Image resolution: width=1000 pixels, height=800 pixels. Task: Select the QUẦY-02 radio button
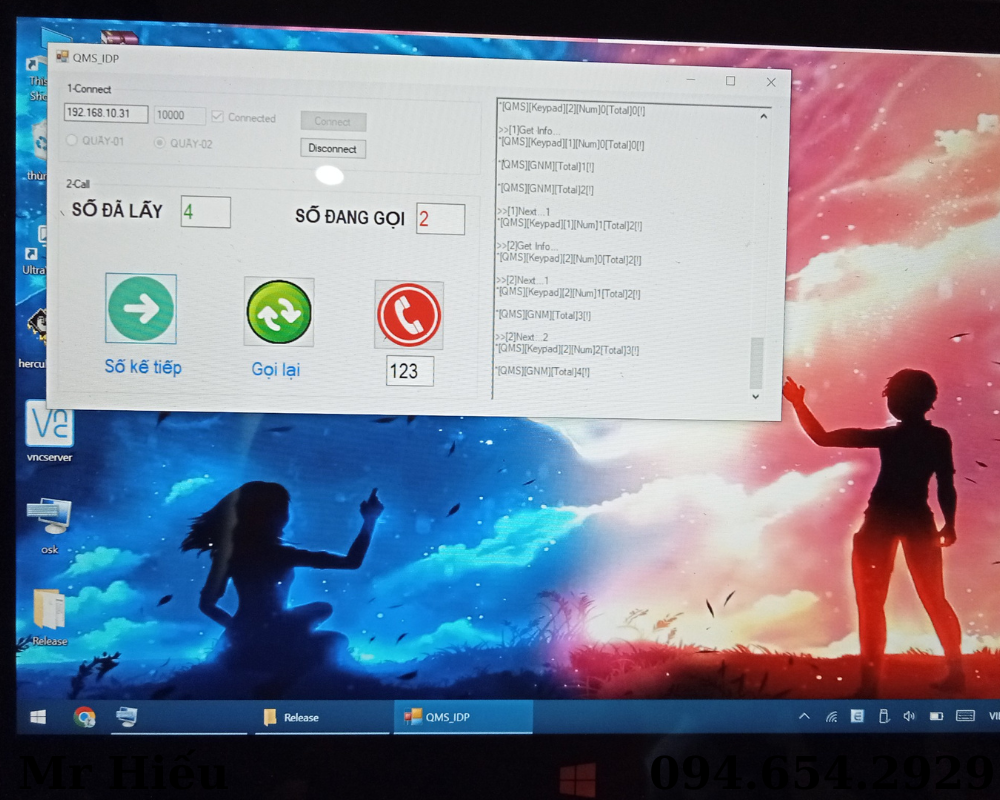tap(159, 143)
